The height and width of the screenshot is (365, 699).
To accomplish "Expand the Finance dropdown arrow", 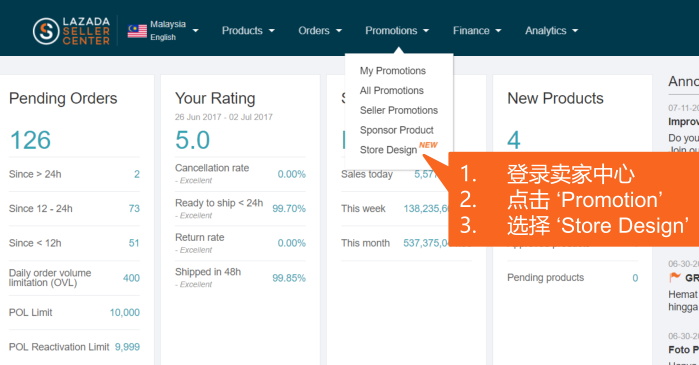I will [x=498, y=31].
